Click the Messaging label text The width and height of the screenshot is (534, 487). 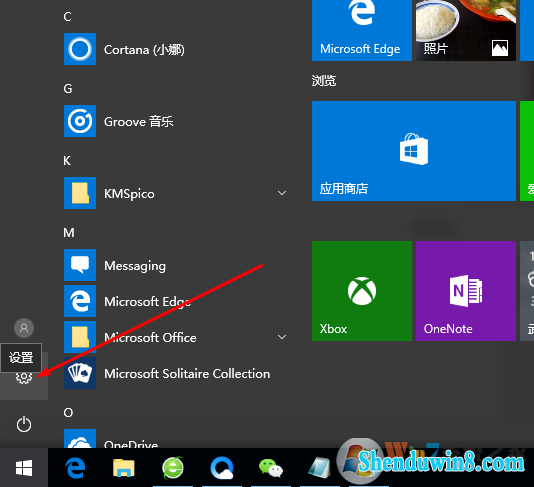135,266
